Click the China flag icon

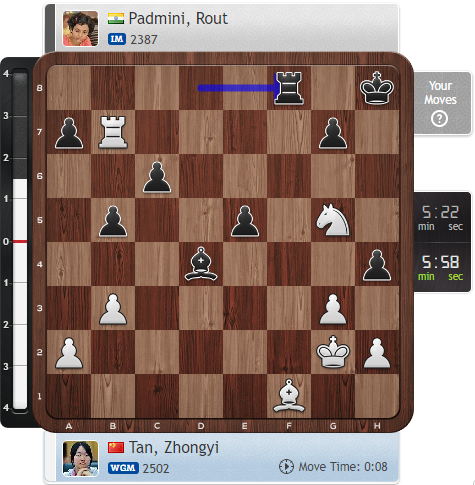(x=116, y=447)
